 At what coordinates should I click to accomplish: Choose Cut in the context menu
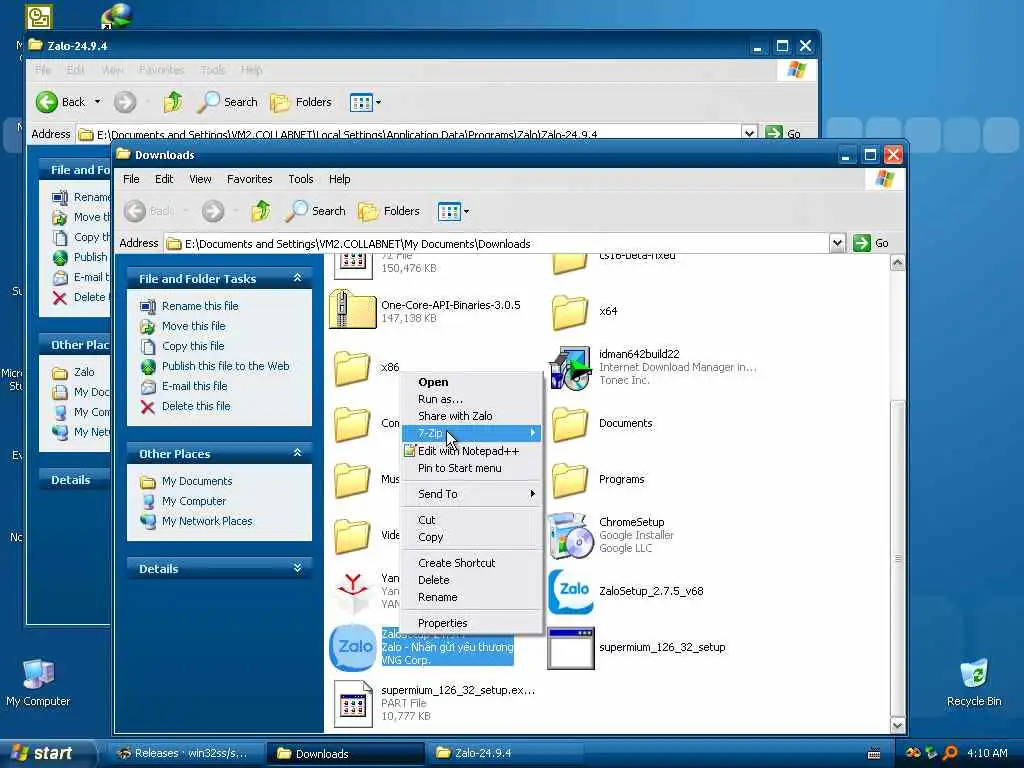coord(472,520)
